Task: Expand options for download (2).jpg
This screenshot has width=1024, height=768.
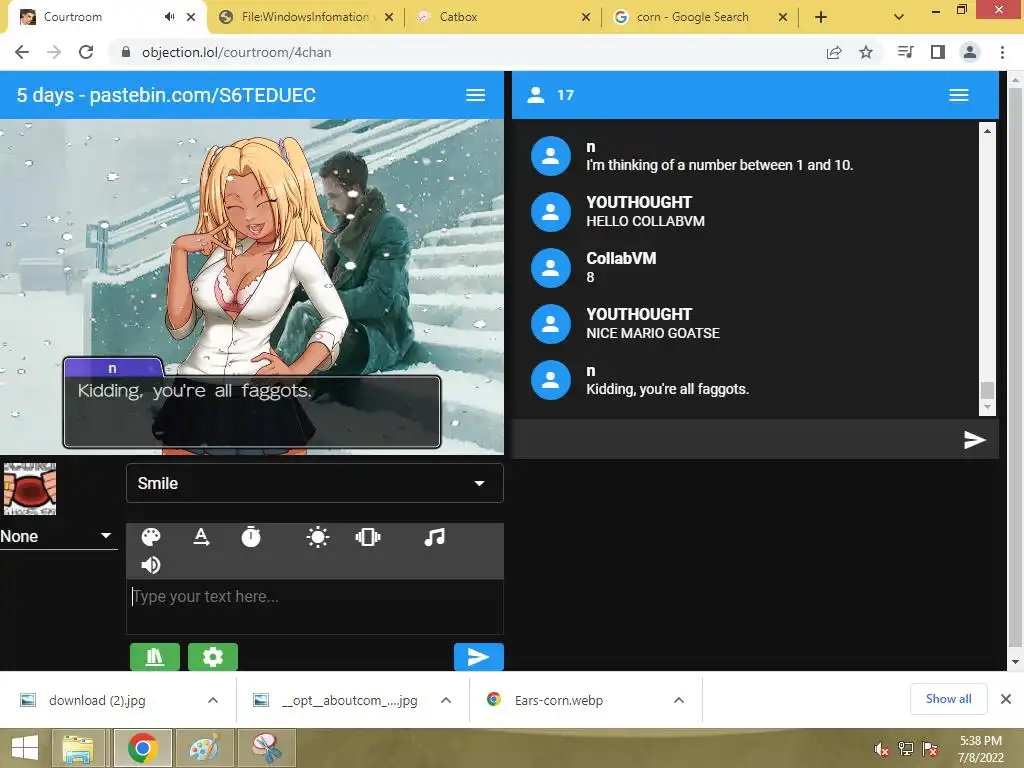Action: (x=213, y=700)
